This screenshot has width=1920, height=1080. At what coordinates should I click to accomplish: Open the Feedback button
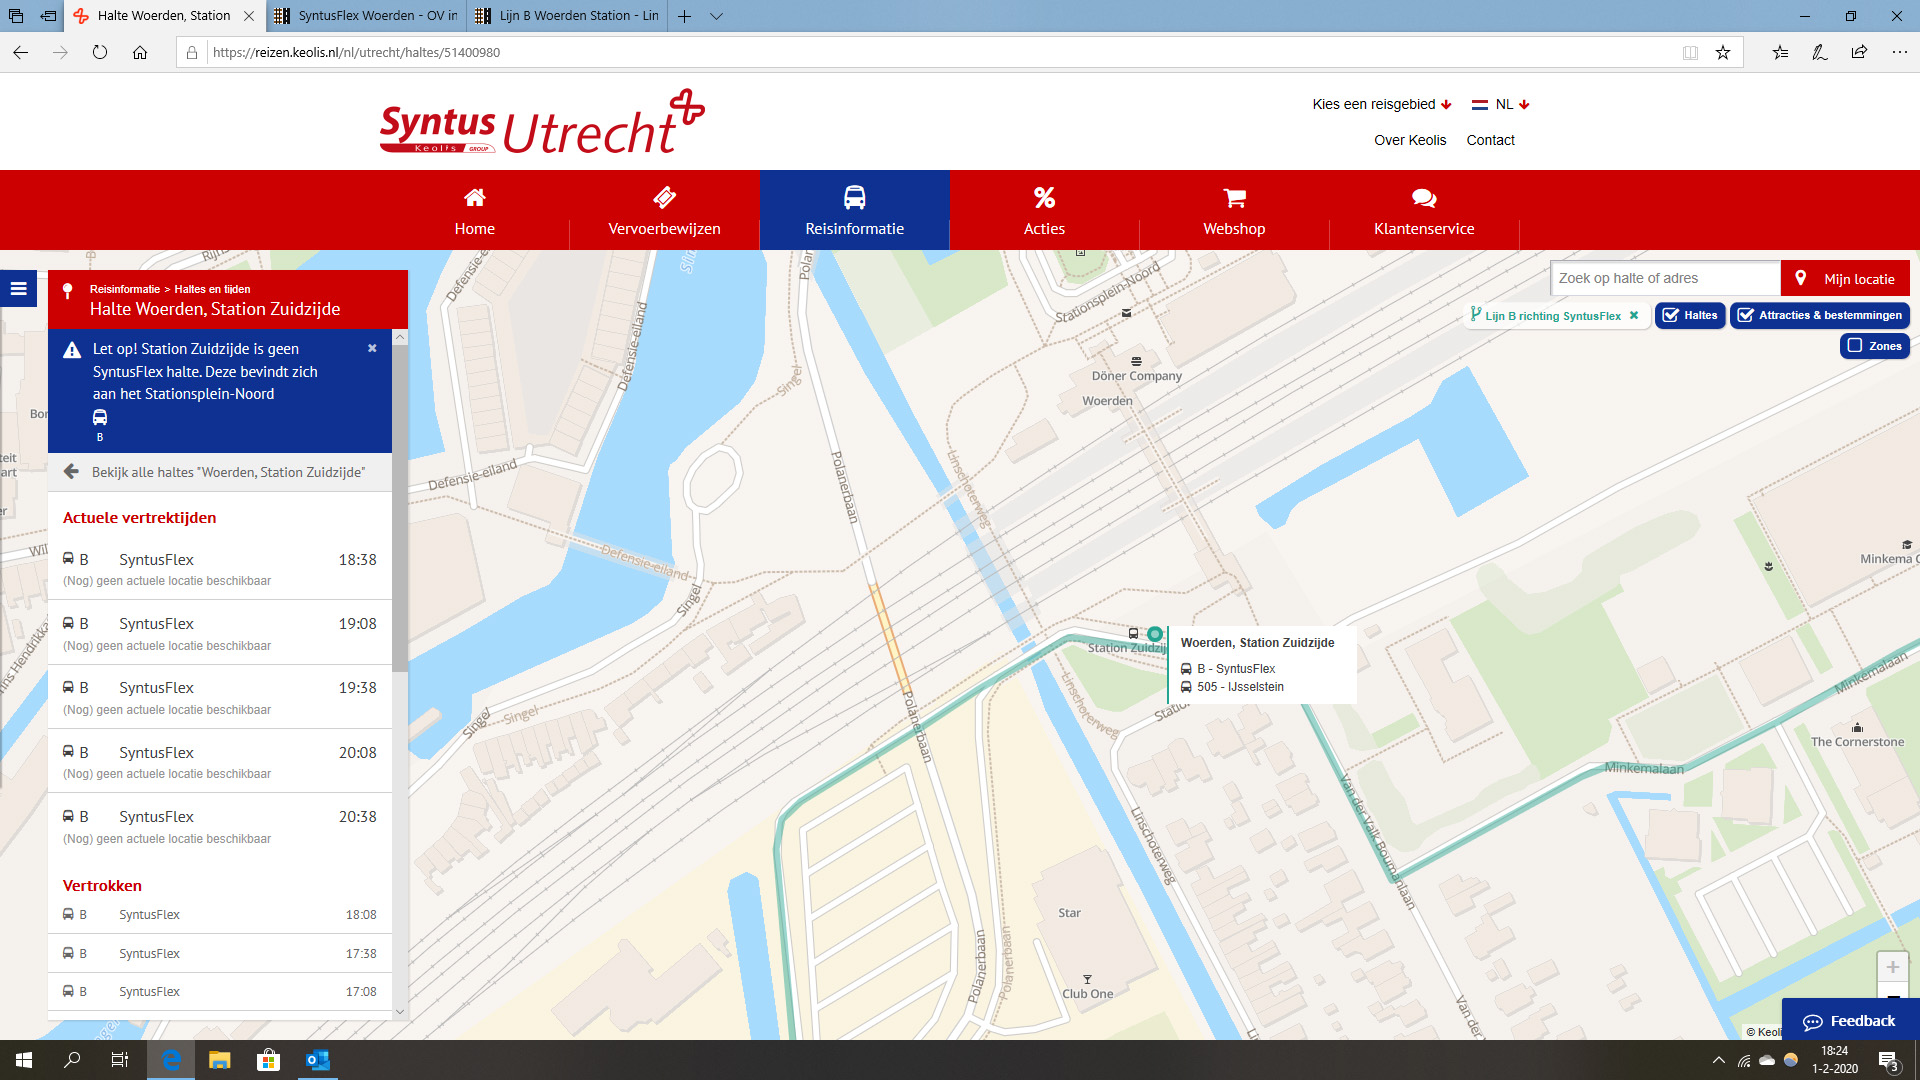pyautogui.click(x=1850, y=1021)
